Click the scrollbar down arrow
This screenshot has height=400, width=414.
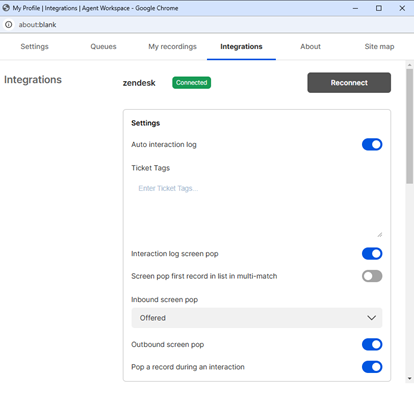[x=409, y=379]
